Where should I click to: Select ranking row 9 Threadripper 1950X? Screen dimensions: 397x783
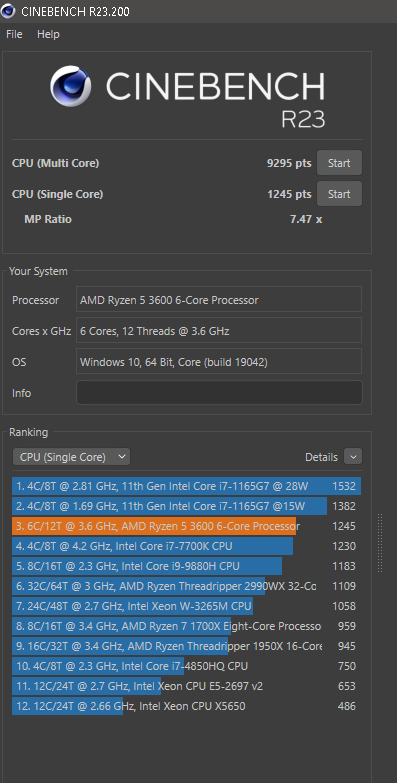pos(186,646)
